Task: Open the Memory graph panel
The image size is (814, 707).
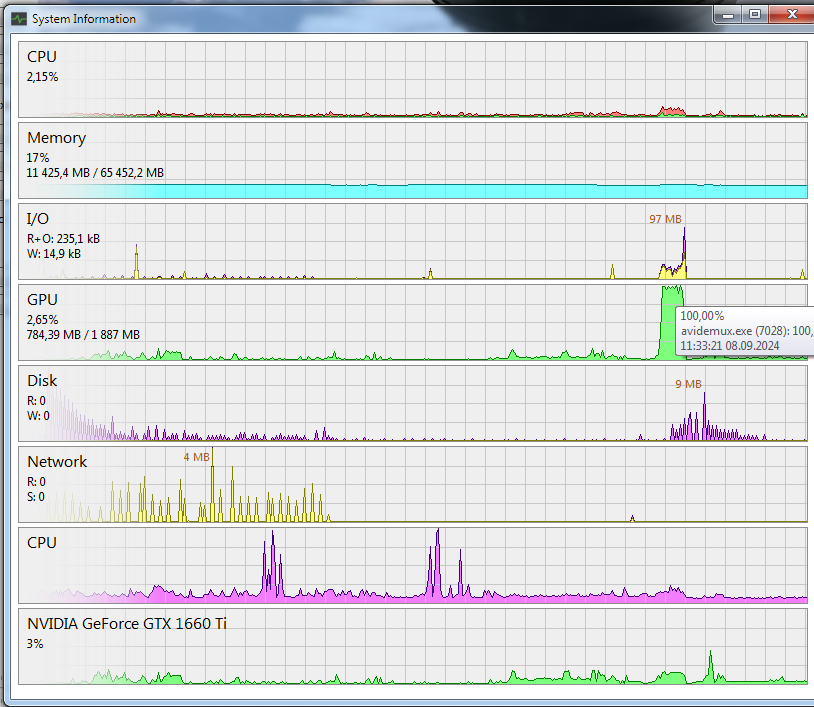Action: (413, 160)
